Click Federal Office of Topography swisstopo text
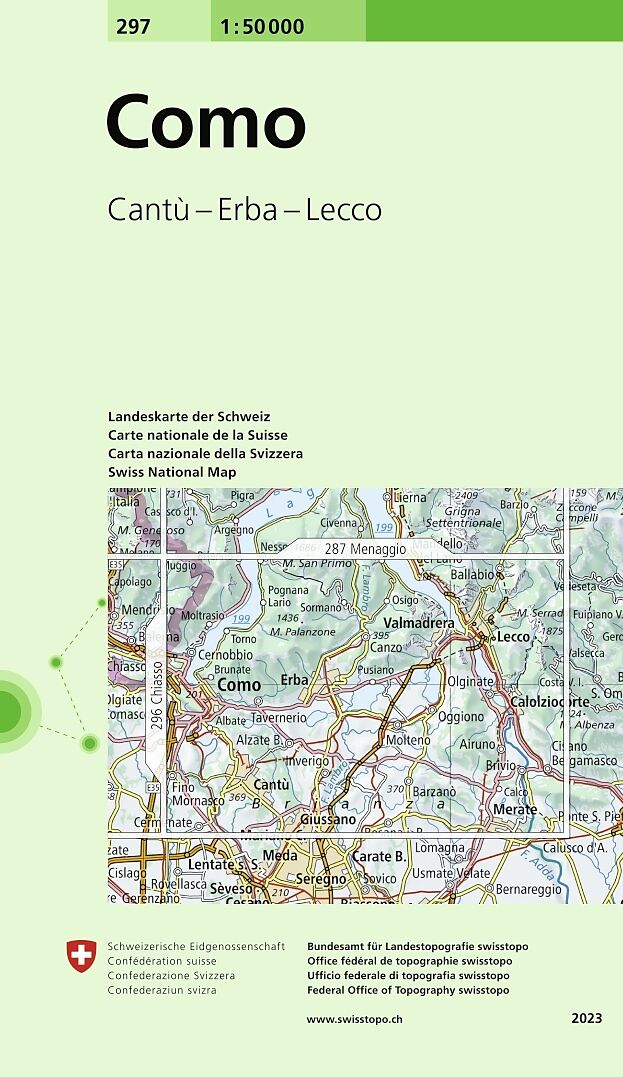The width and height of the screenshot is (623, 1077). click(408, 990)
